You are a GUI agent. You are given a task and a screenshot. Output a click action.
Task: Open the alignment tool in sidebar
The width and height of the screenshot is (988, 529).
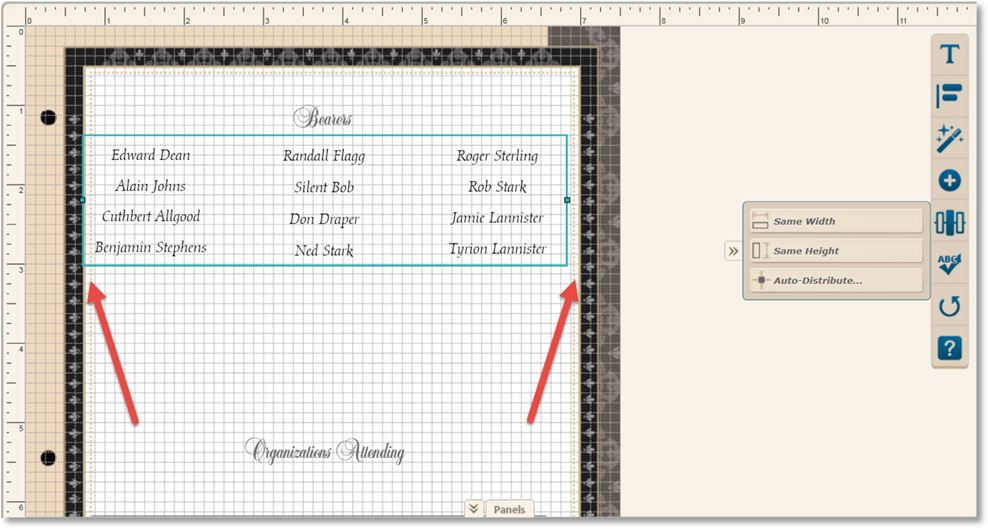tap(949, 96)
